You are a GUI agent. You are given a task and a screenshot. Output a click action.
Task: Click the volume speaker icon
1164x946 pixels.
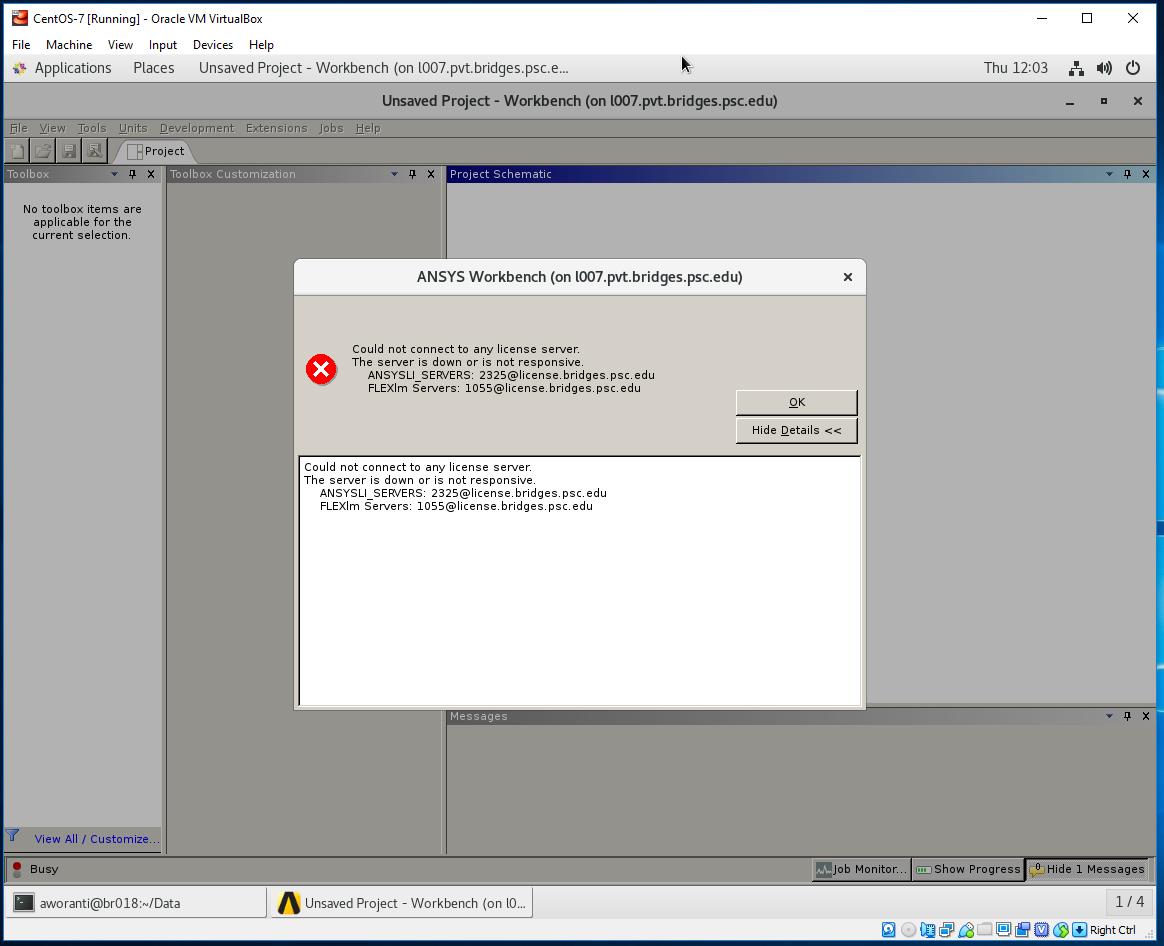tap(1105, 68)
